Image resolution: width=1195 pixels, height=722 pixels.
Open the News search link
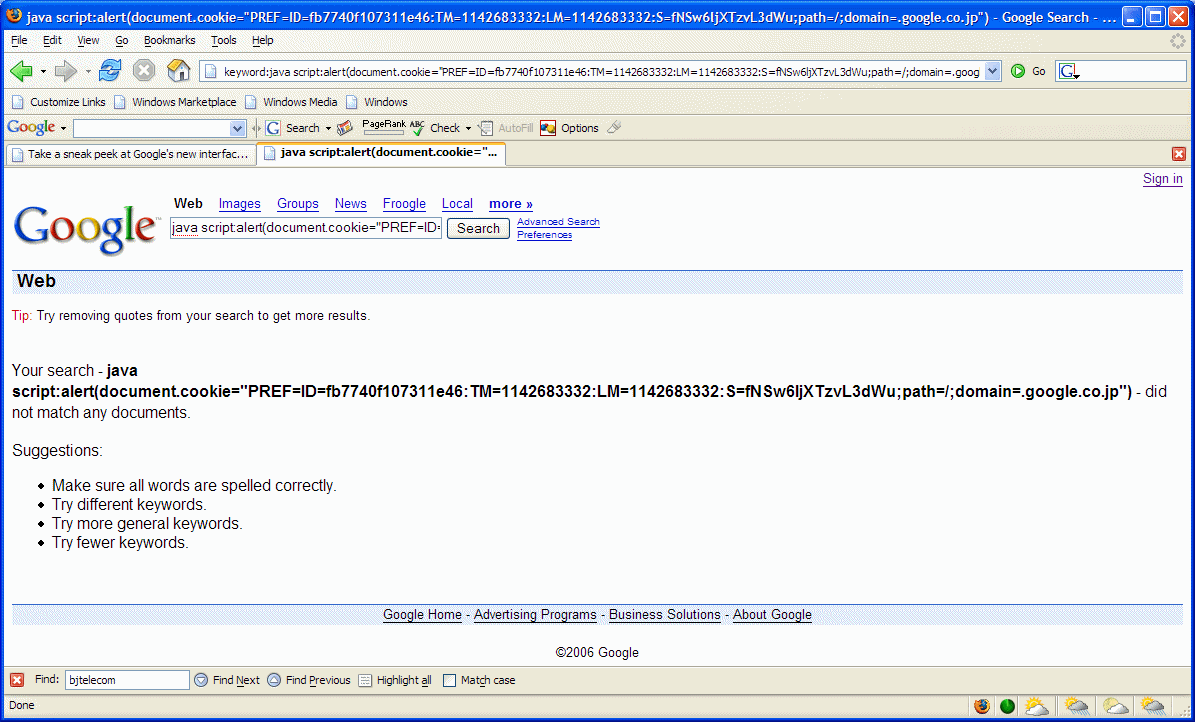(x=351, y=204)
